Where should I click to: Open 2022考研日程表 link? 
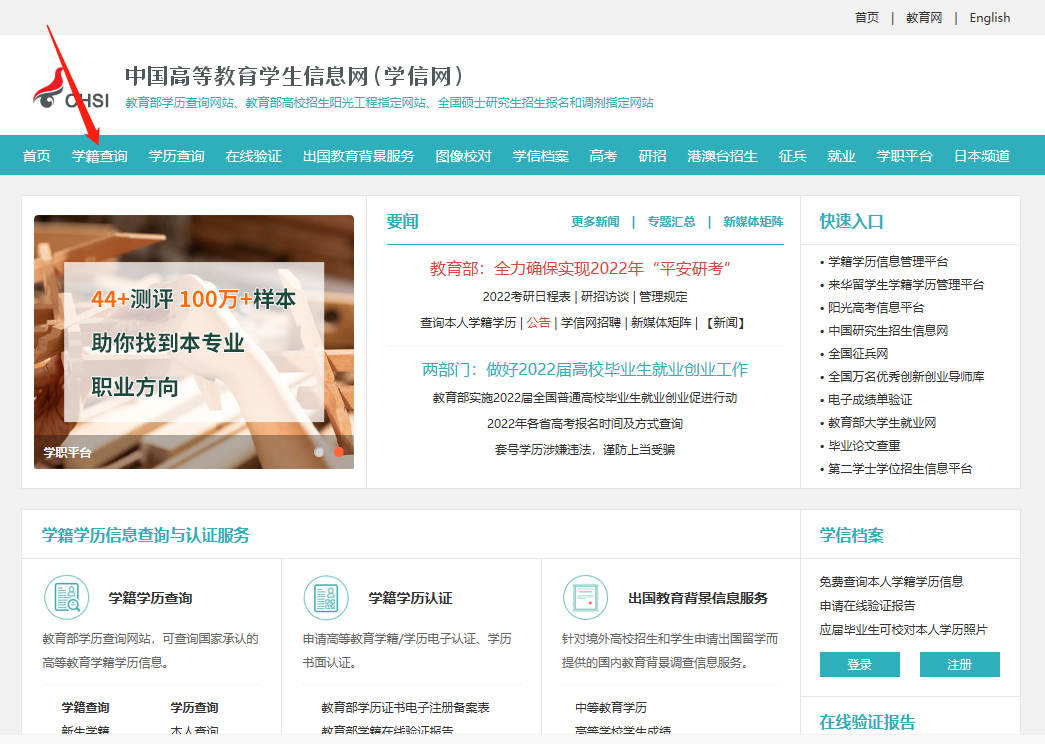click(526, 297)
